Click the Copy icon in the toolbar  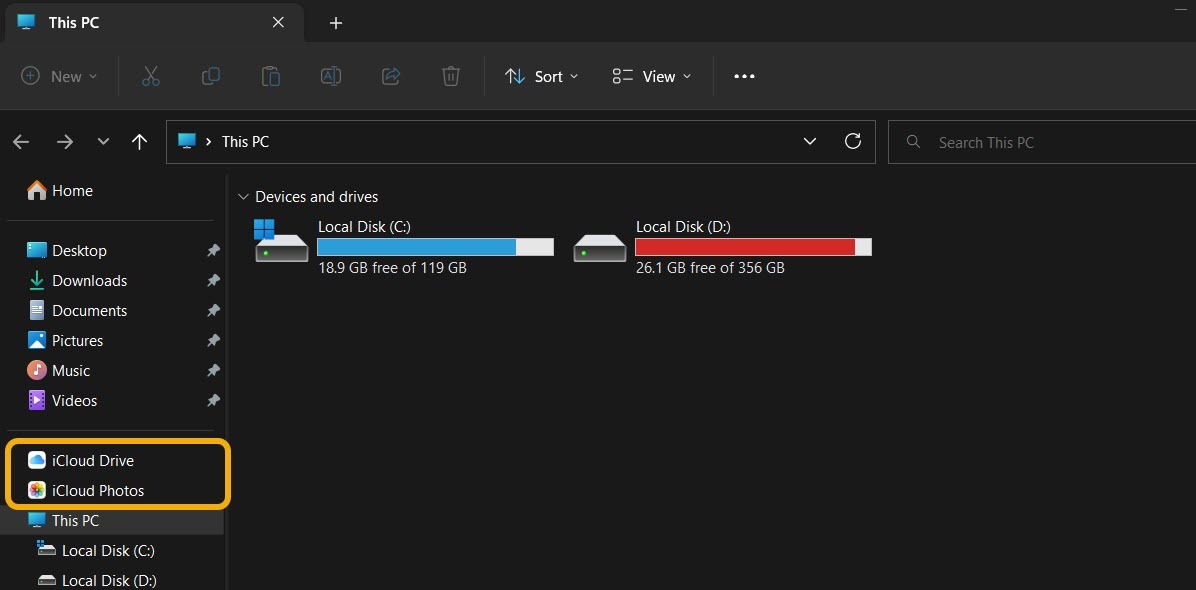(x=211, y=75)
